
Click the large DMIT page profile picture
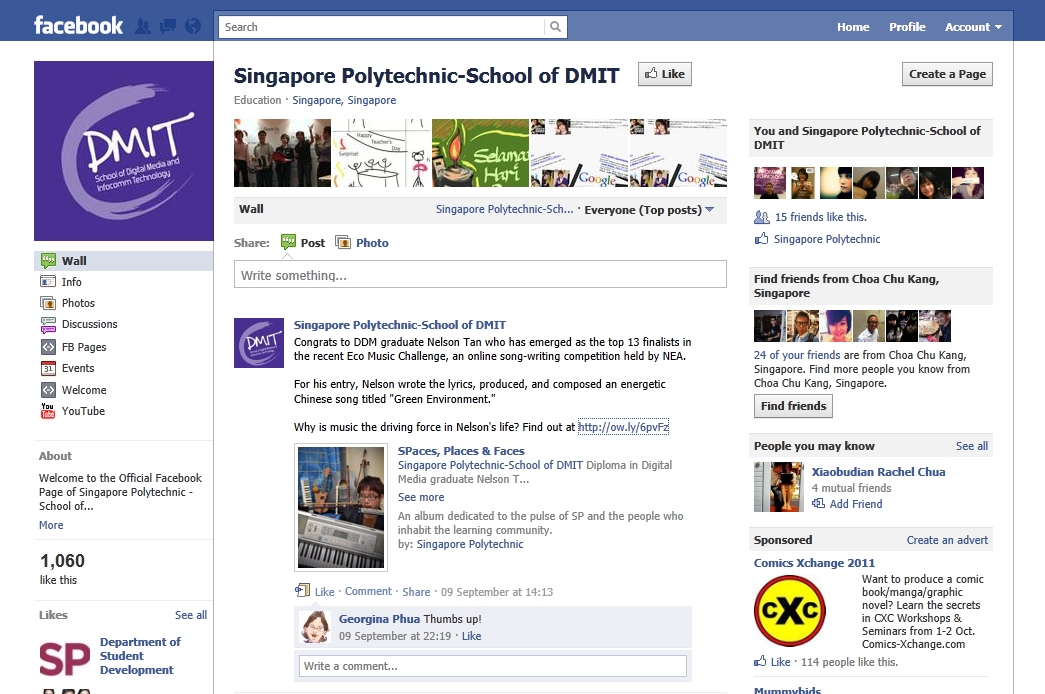point(124,151)
